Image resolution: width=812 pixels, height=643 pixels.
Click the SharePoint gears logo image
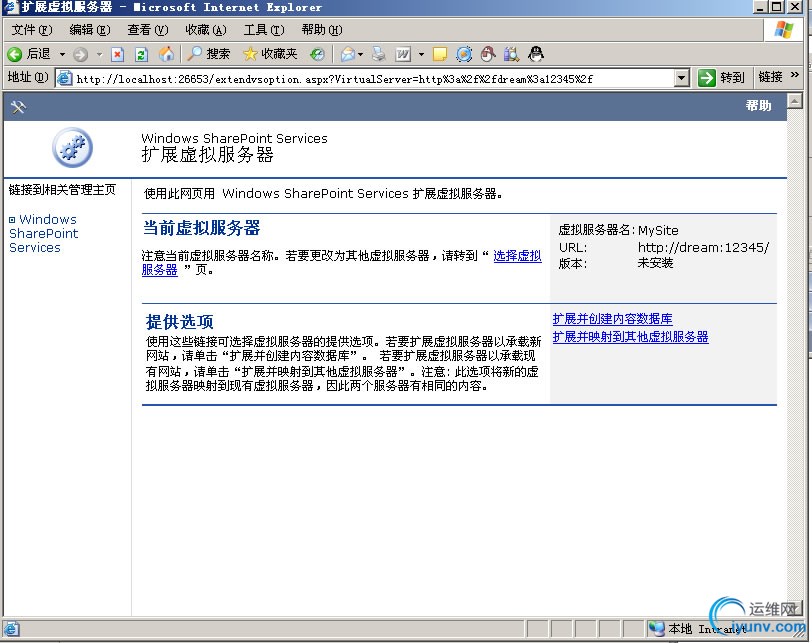(x=72, y=148)
